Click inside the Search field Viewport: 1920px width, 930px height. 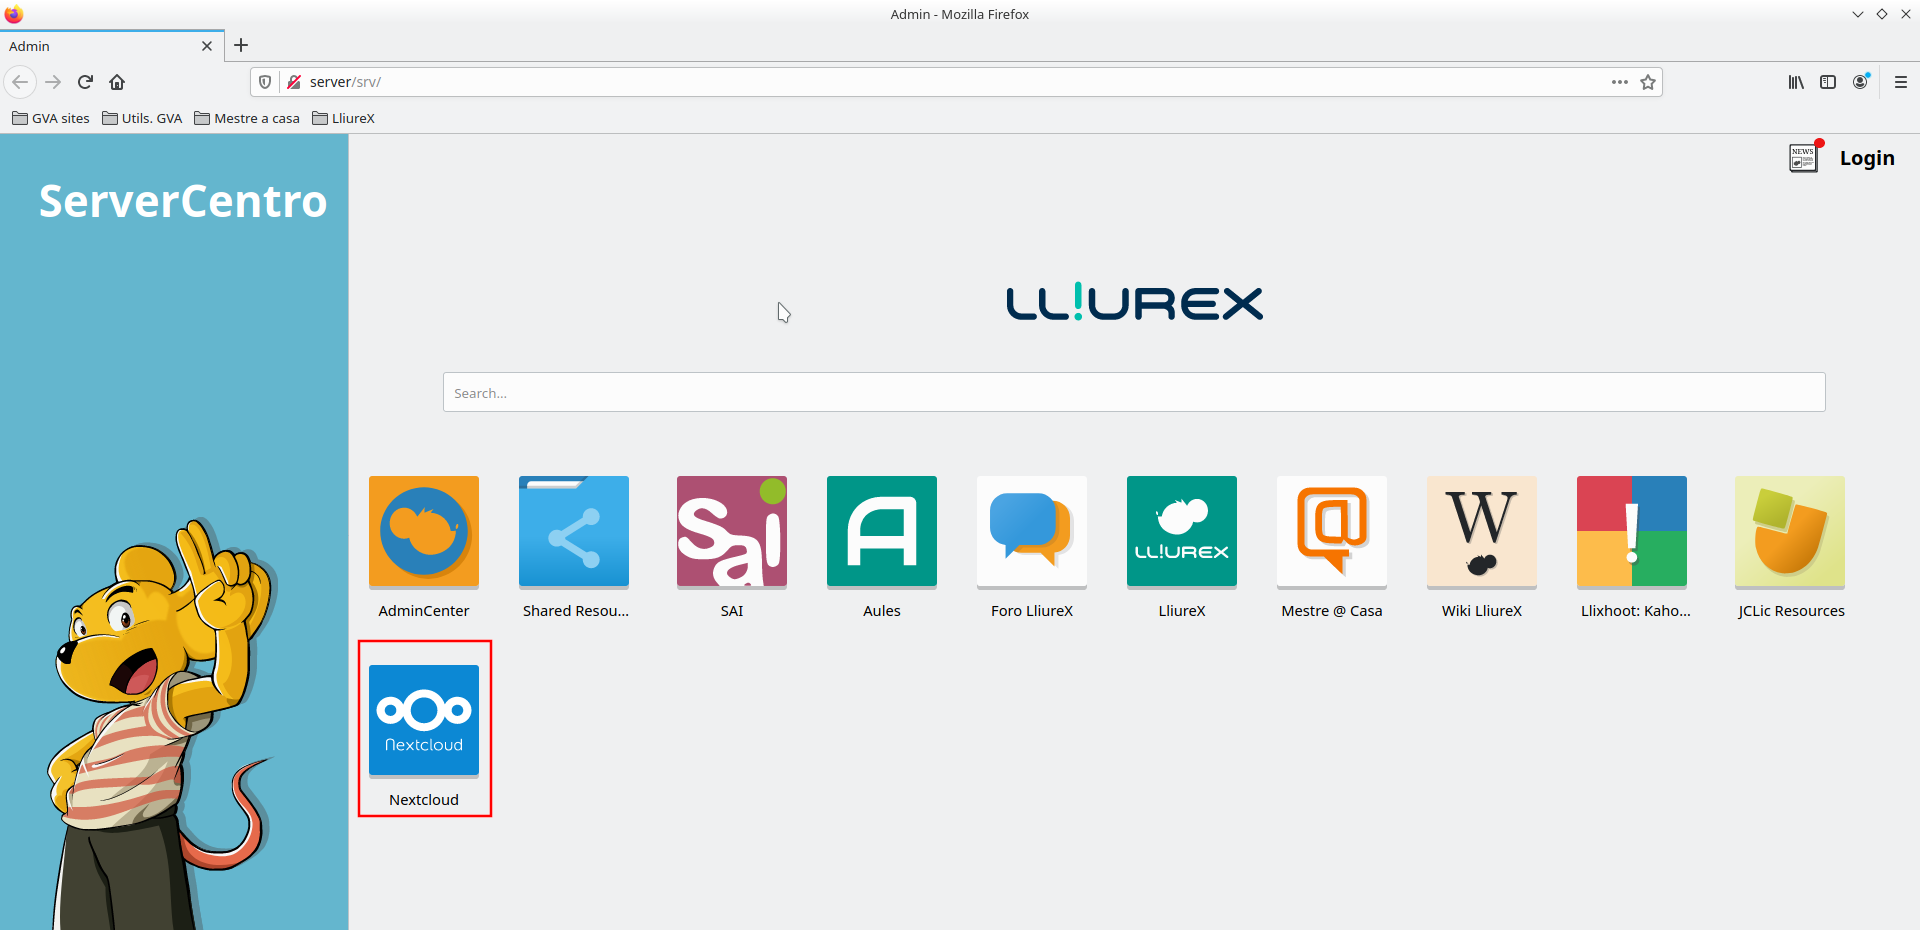1133,392
